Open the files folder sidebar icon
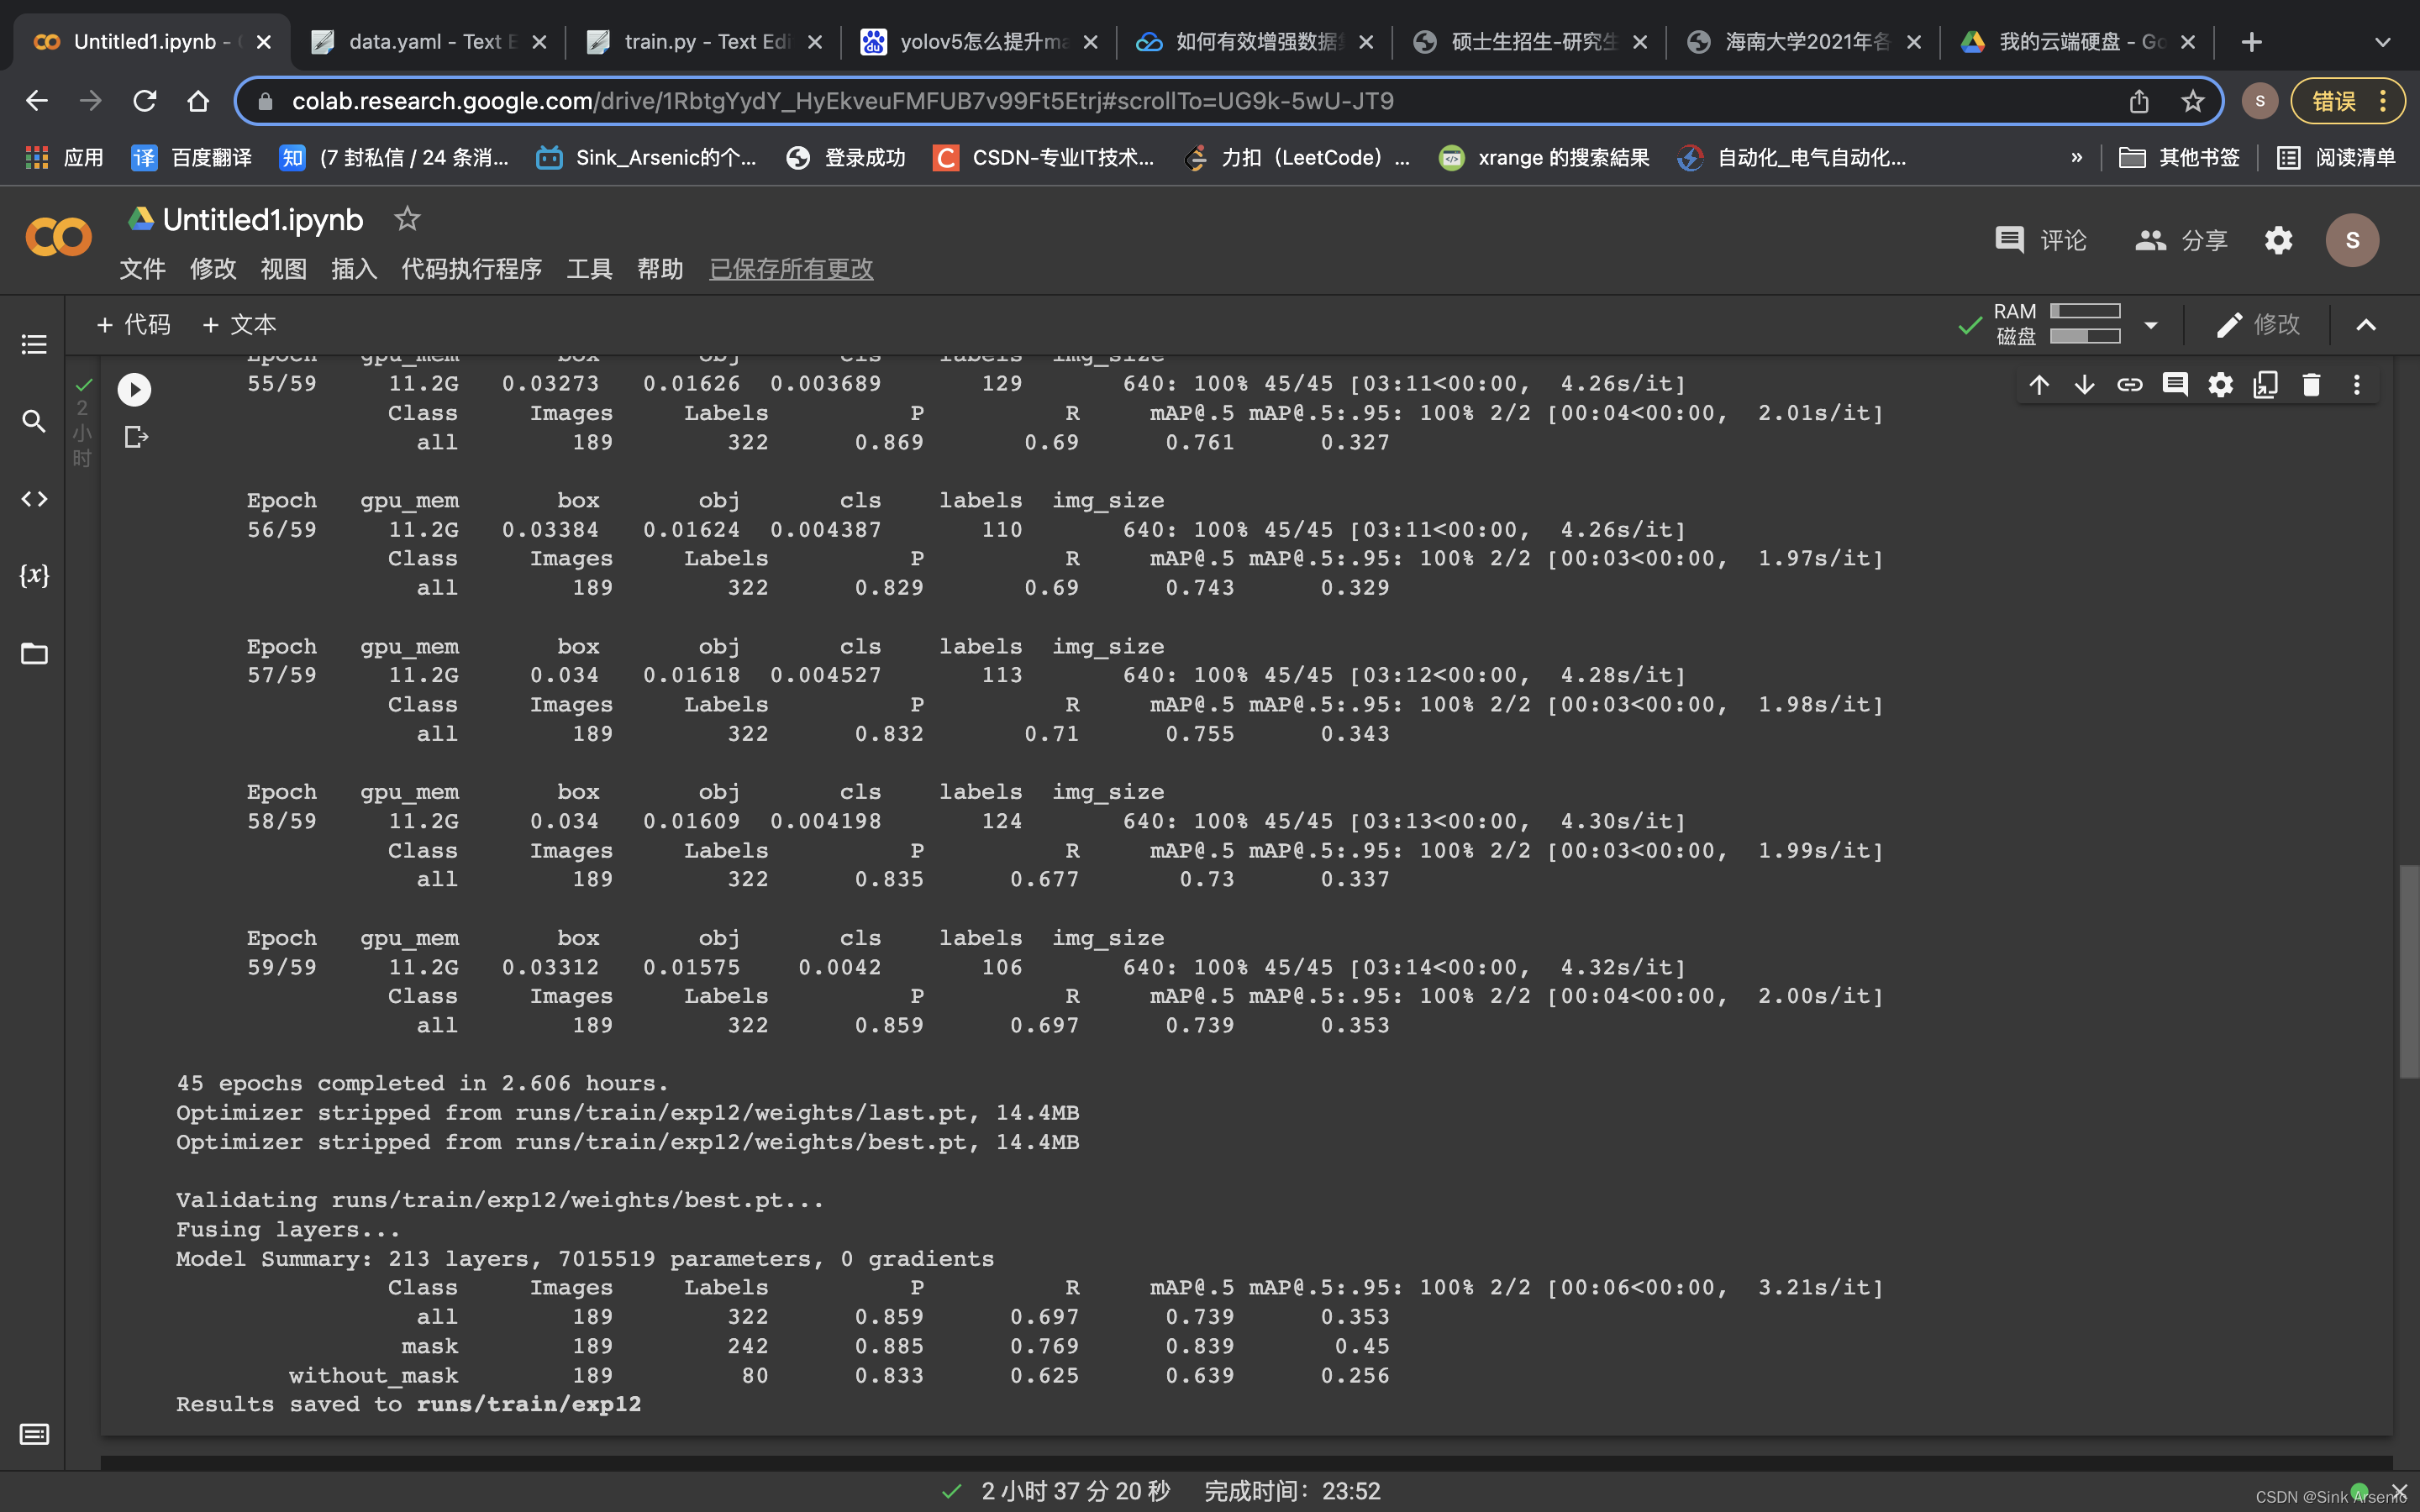This screenshot has height=1512, width=2420. pos(34,653)
